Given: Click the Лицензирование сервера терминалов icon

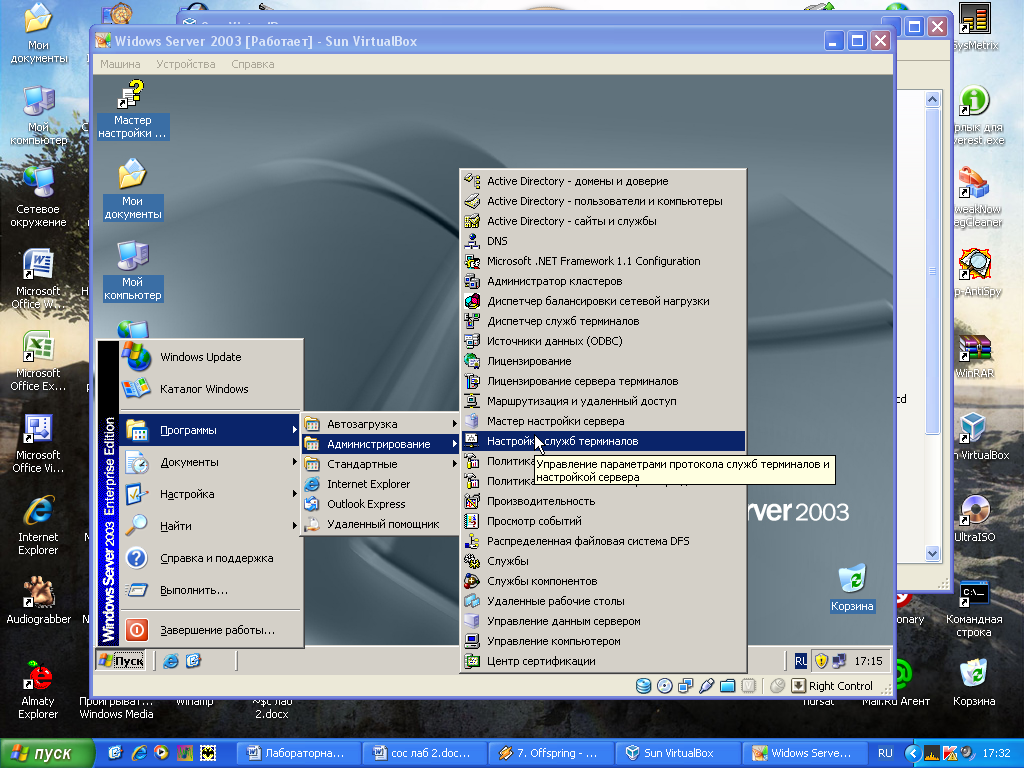Looking at the screenshot, I should click(472, 381).
